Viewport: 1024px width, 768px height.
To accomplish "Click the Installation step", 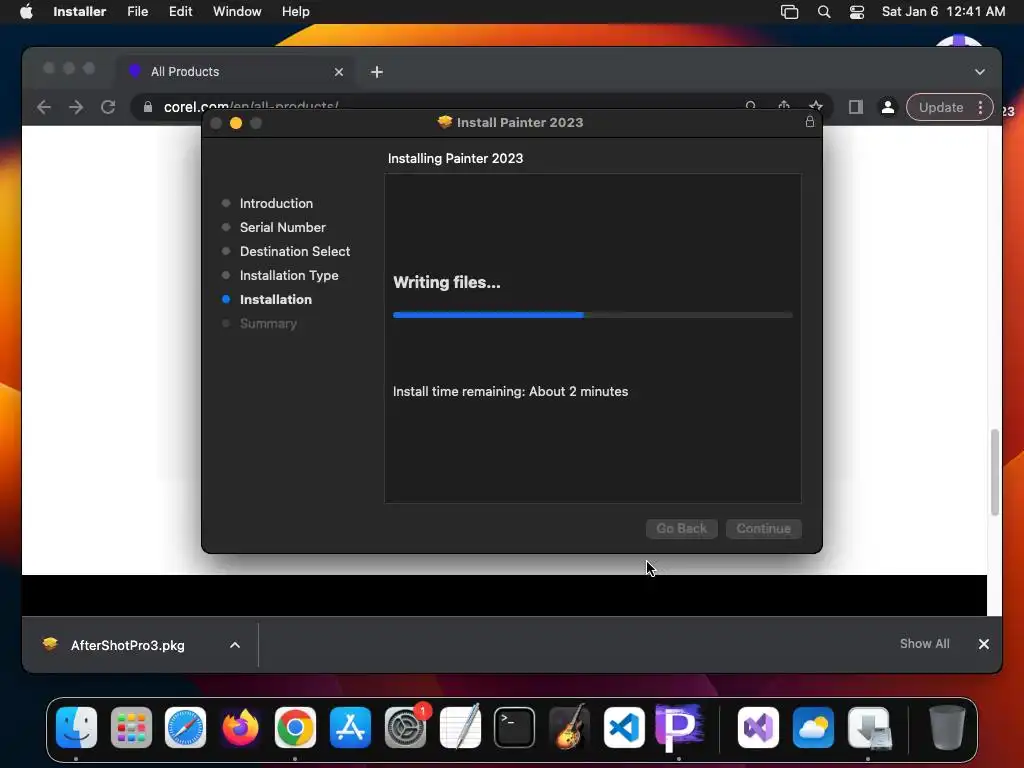I will coord(276,300).
